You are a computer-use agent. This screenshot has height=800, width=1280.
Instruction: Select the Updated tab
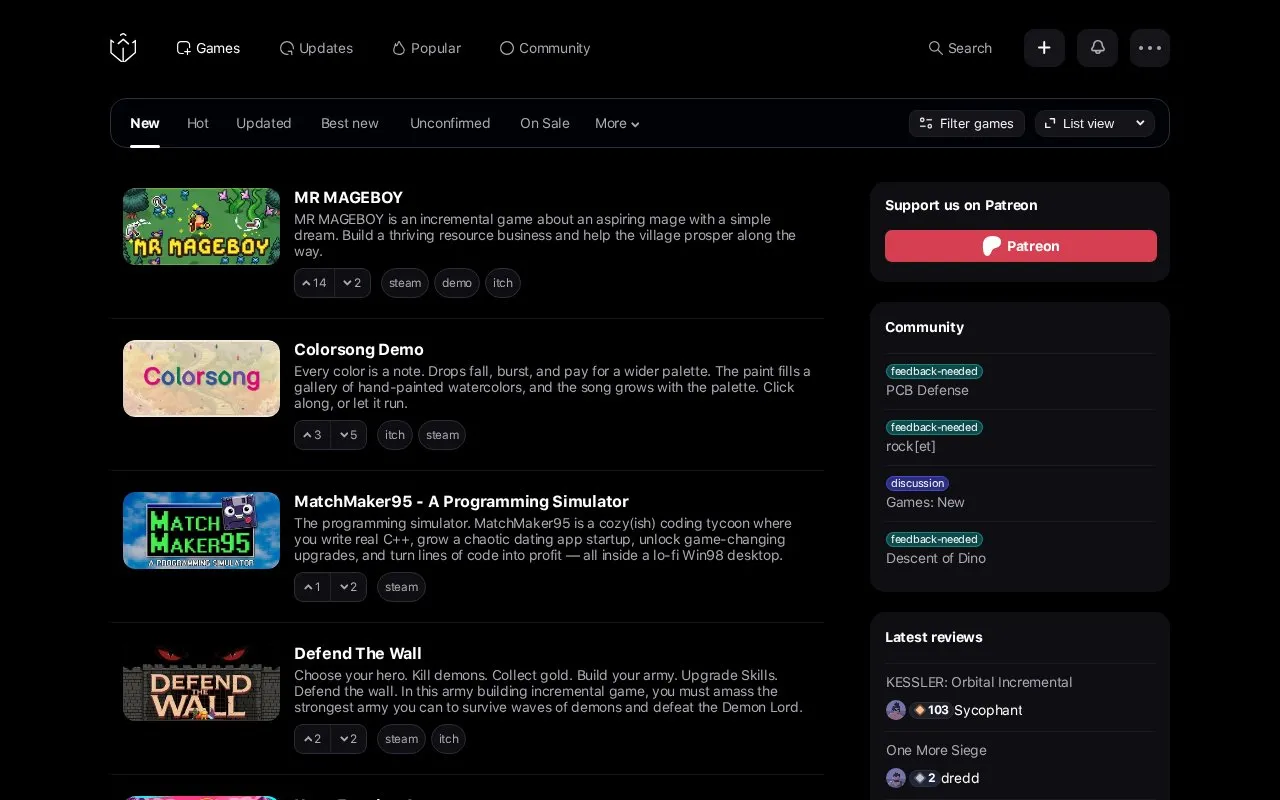click(264, 123)
